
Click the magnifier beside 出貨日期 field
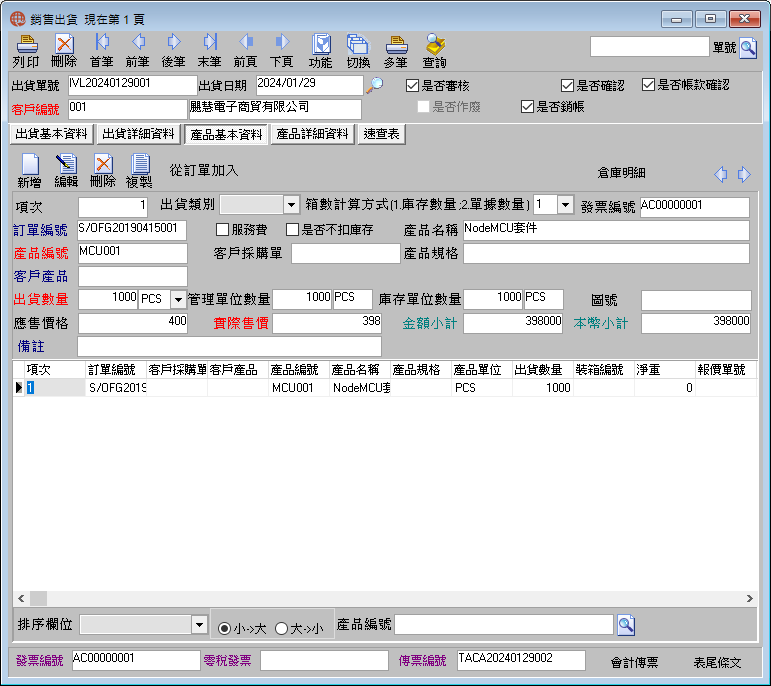pyautogui.click(x=375, y=85)
